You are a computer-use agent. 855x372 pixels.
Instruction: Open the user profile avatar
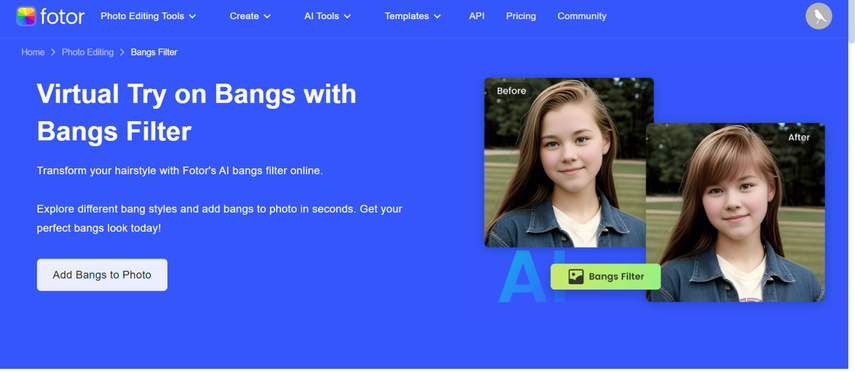point(818,16)
